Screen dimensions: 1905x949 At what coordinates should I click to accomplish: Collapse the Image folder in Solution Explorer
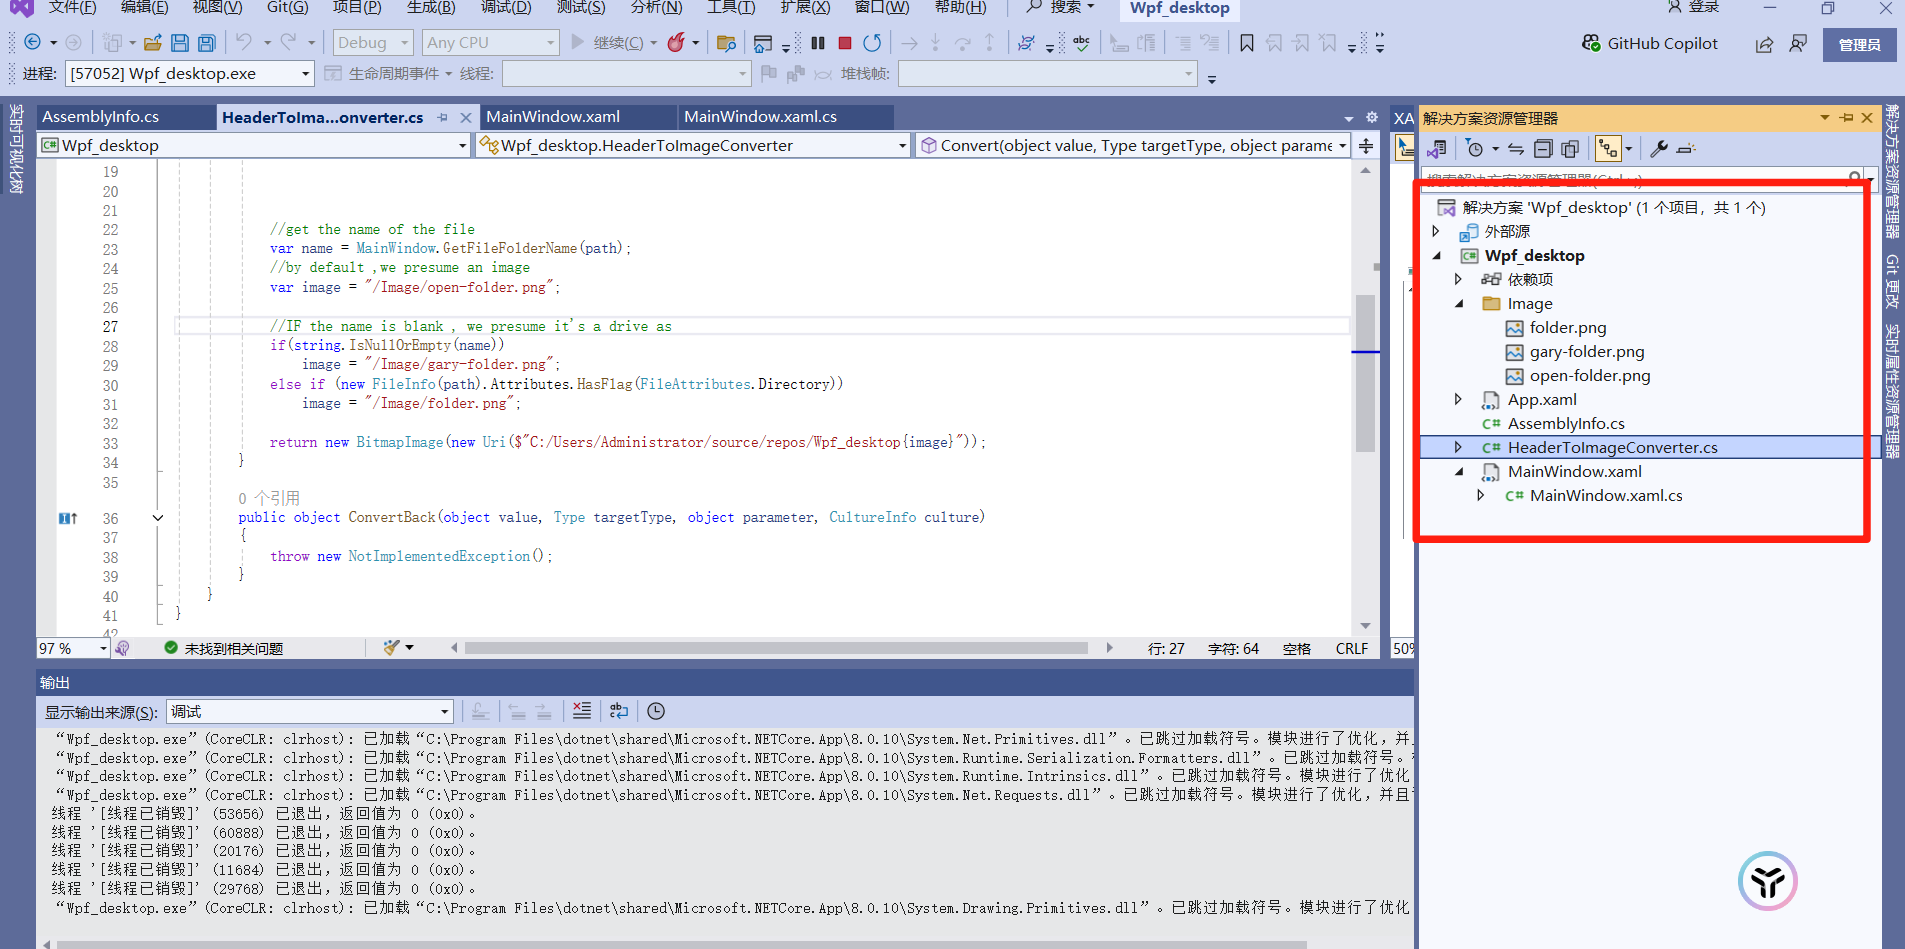pyautogui.click(x=1458, y=303)
